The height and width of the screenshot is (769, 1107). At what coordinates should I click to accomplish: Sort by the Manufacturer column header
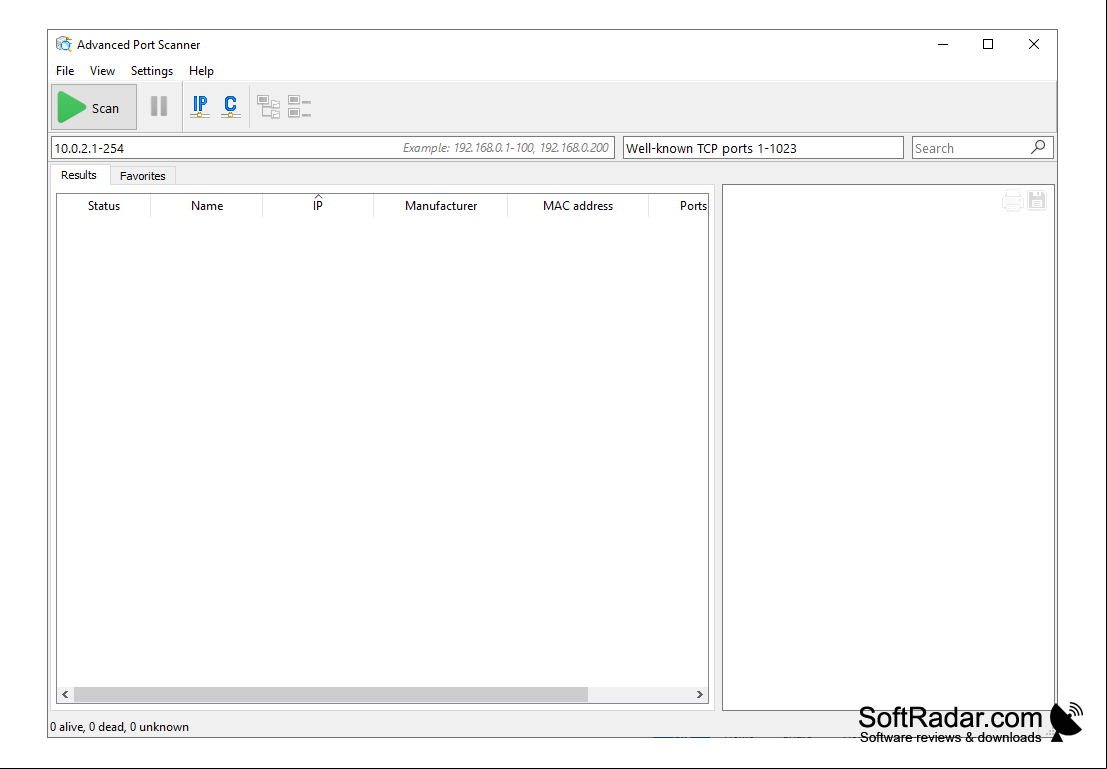tap(441, 205)
